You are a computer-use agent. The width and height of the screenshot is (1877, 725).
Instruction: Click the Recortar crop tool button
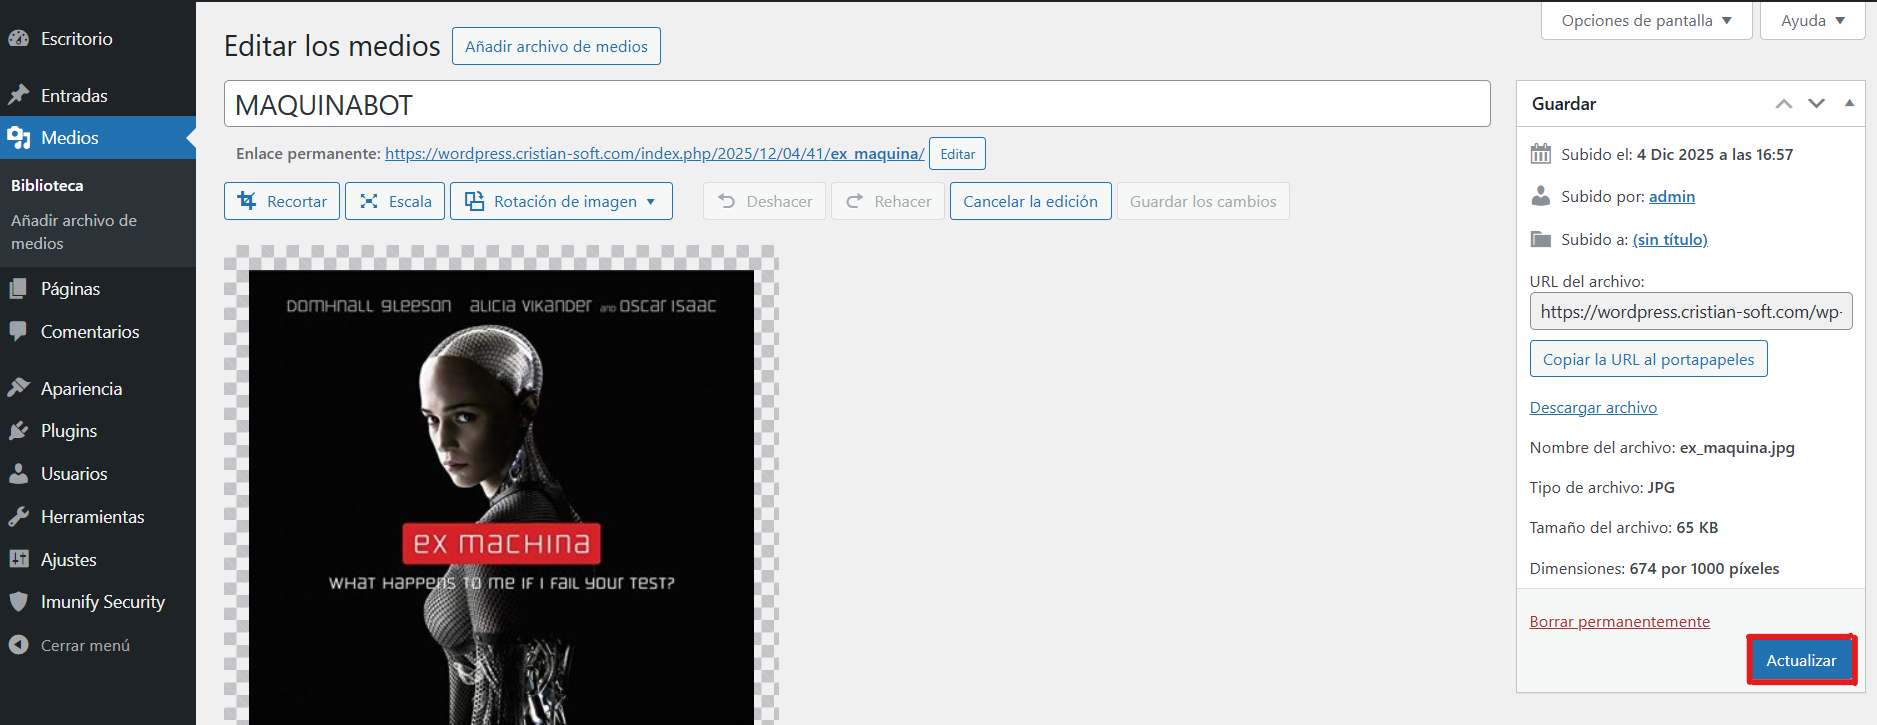[282, 201]
